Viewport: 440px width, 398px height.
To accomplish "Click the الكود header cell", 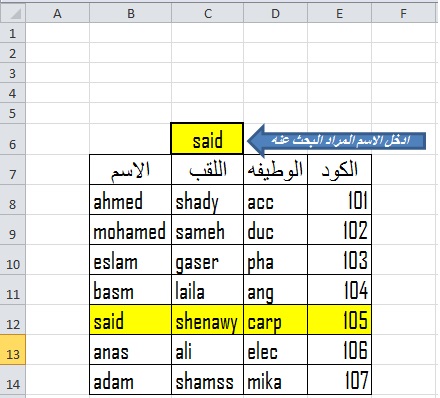I will [339, 170].
